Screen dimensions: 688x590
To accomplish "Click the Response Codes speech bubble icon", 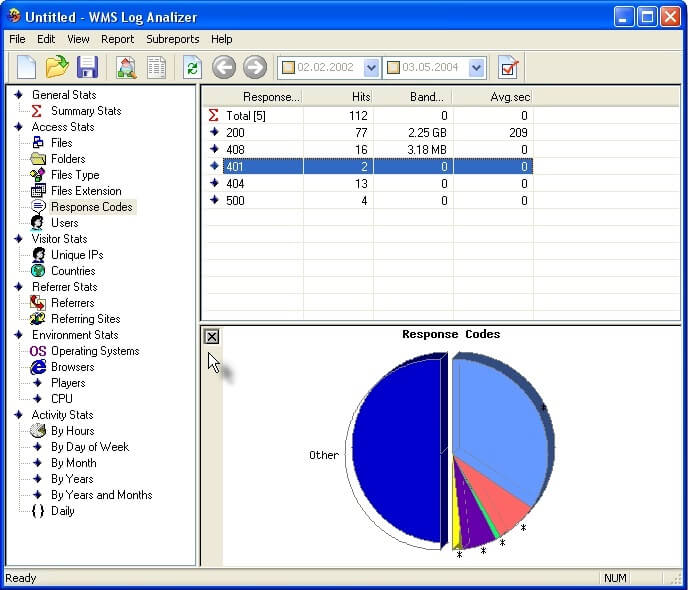I will tap(39, 206).
